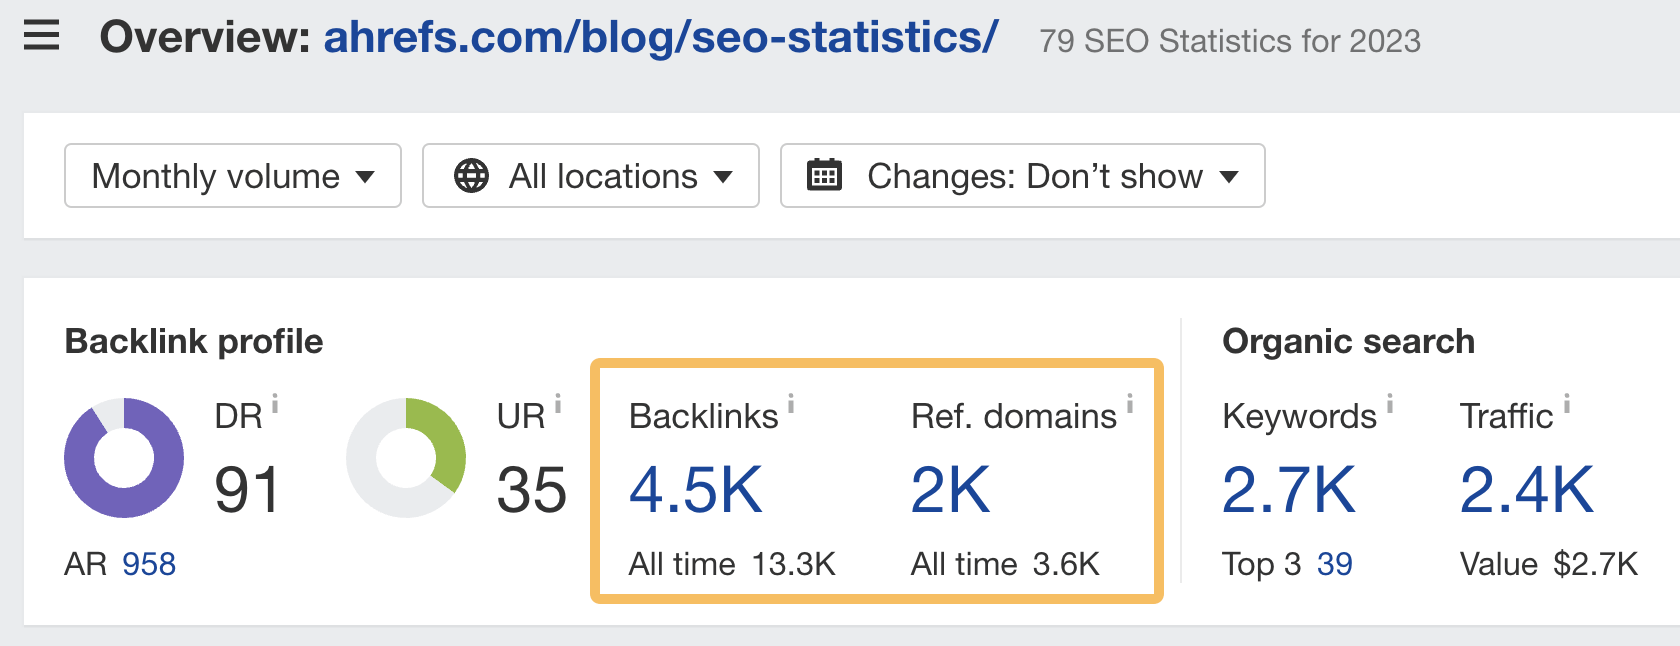The image size is (1680, 646).
Task: Click the calendar icon in Changes filter
Action: tap(824, 175)
